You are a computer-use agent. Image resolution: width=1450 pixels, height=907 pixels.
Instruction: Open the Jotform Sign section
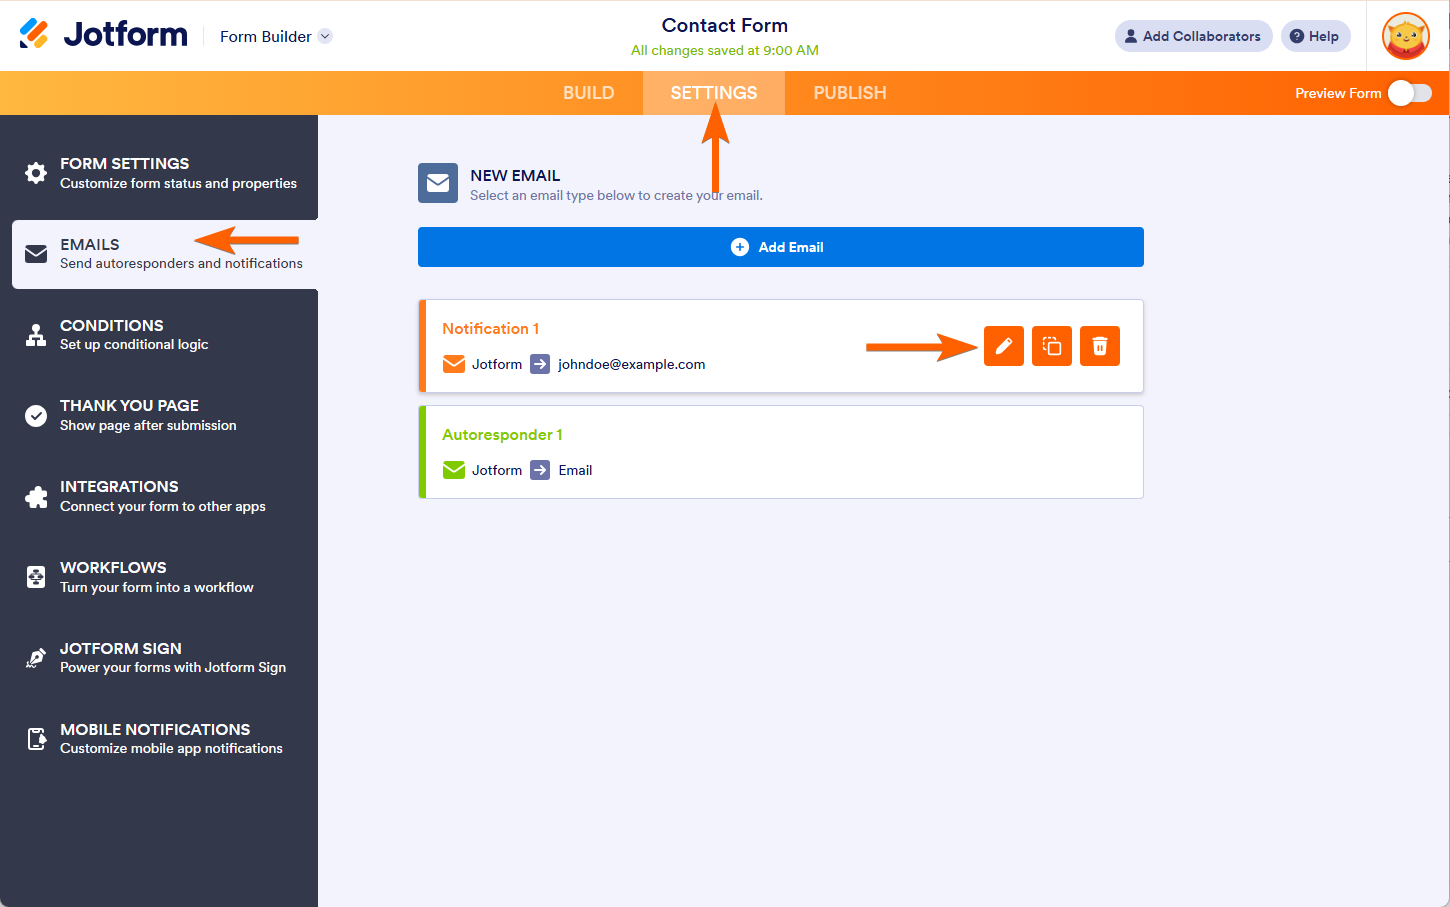(x=159, y=658)
